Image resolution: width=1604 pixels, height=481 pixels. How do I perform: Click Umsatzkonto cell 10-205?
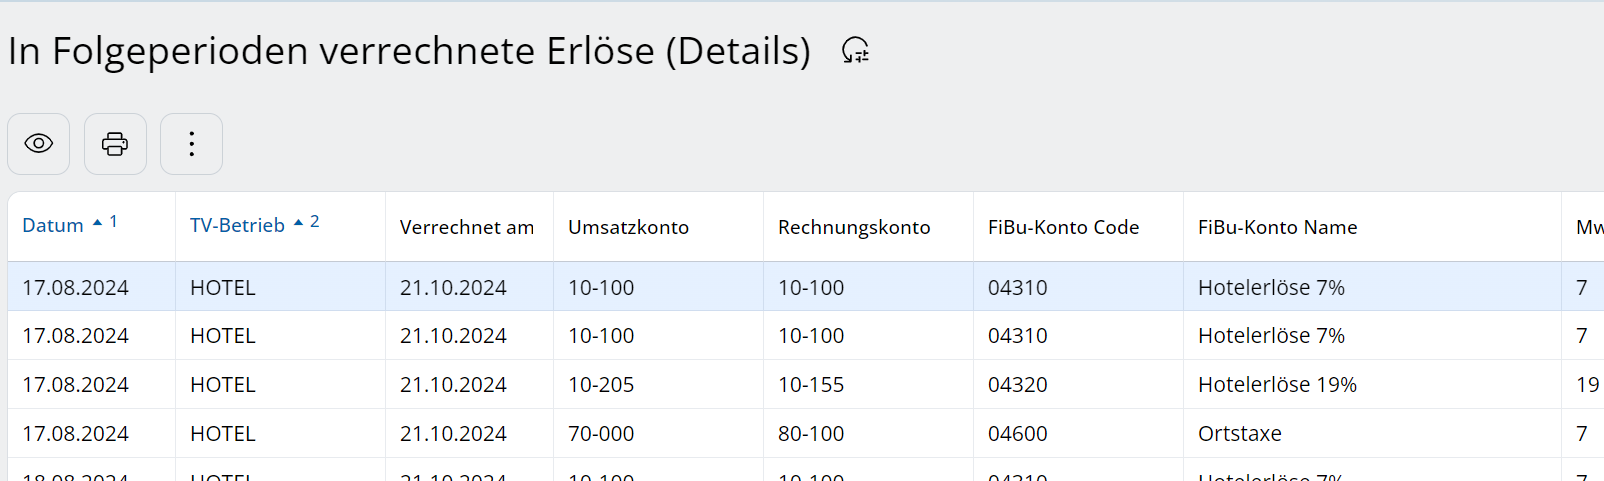(x=601, y=385)
